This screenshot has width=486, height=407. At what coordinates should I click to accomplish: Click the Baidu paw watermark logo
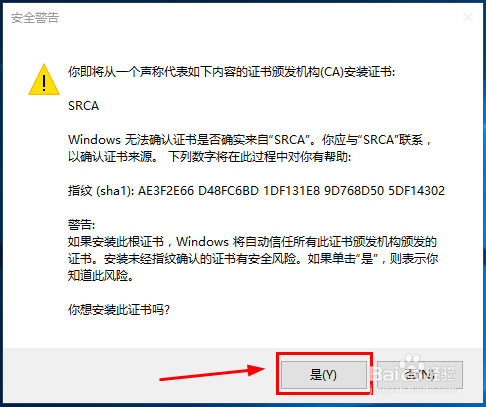coord(411,361)
